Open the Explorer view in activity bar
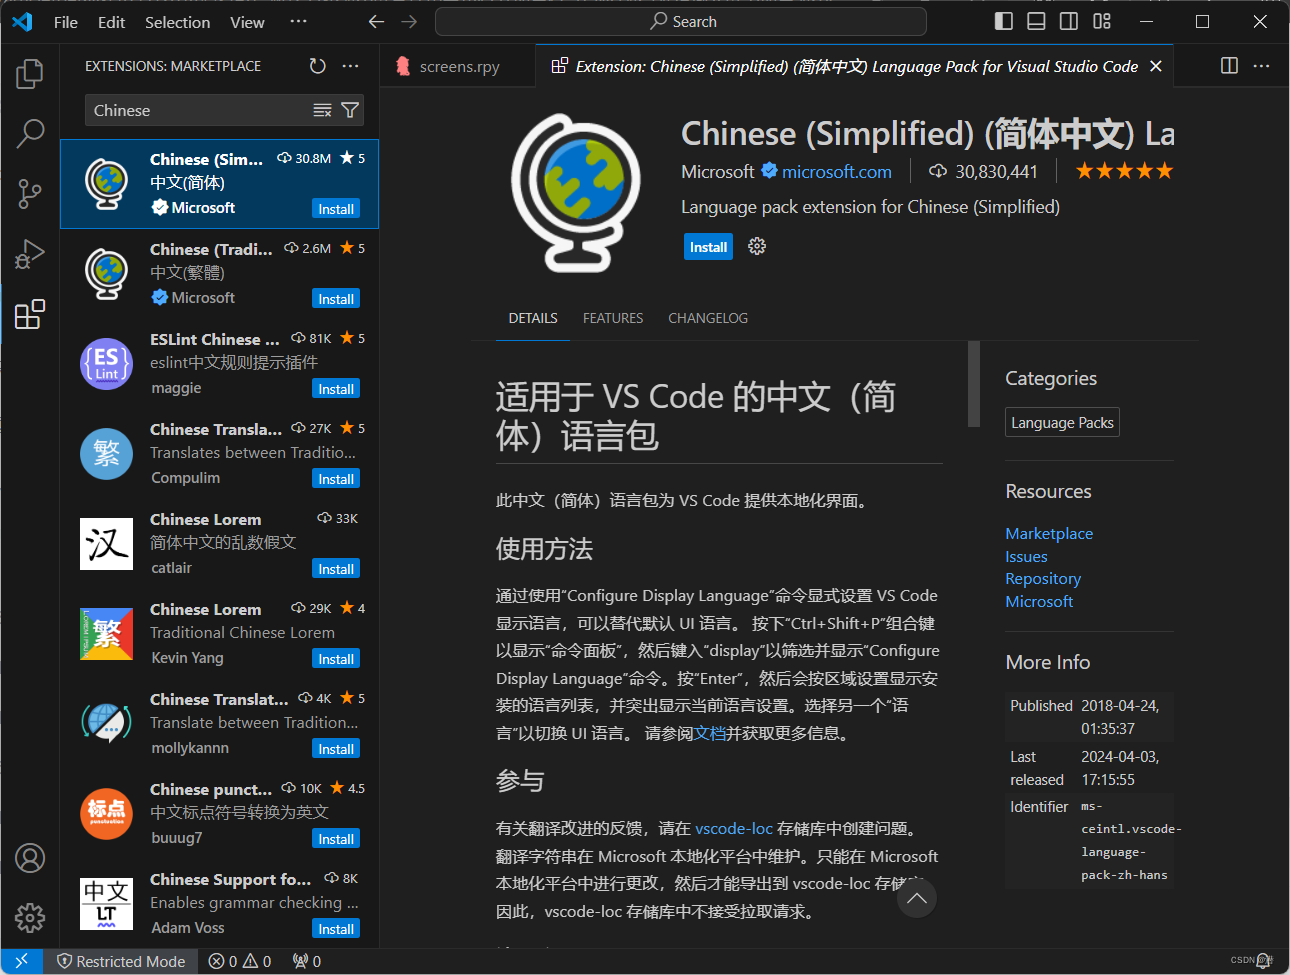 pos(30,73)
